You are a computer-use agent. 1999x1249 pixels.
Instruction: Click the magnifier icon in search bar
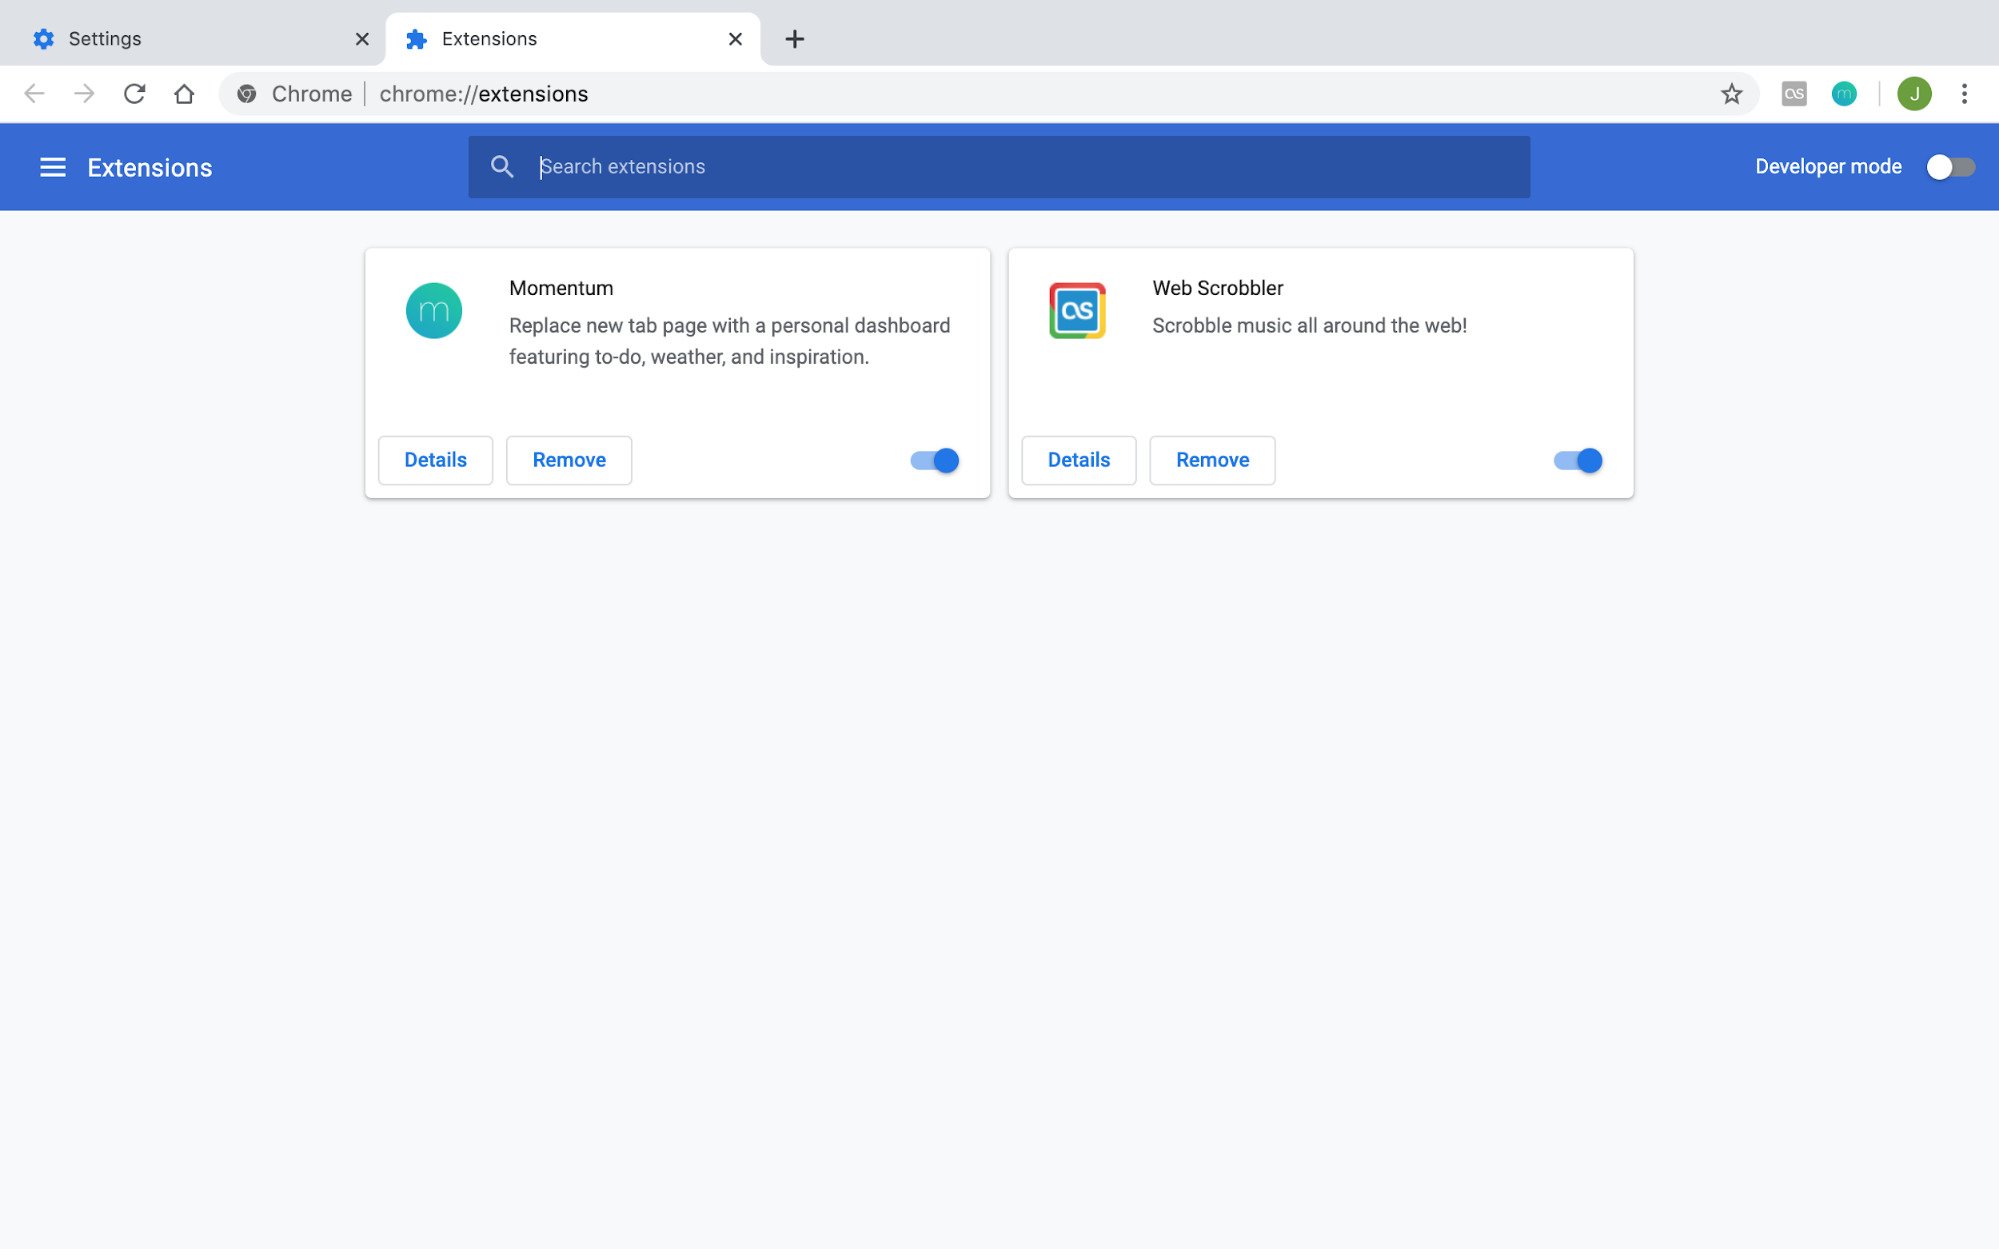coord(502,167)
